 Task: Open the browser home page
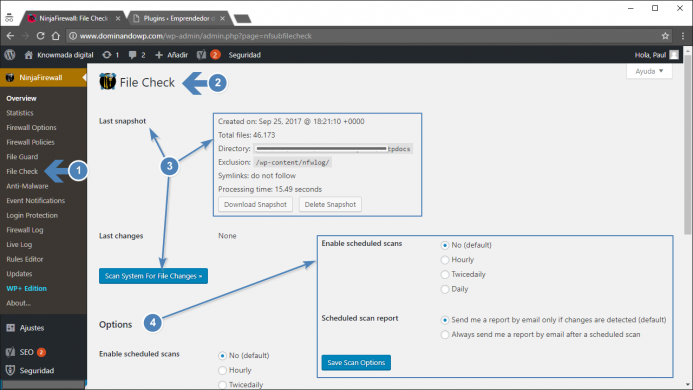pos(56,36)
